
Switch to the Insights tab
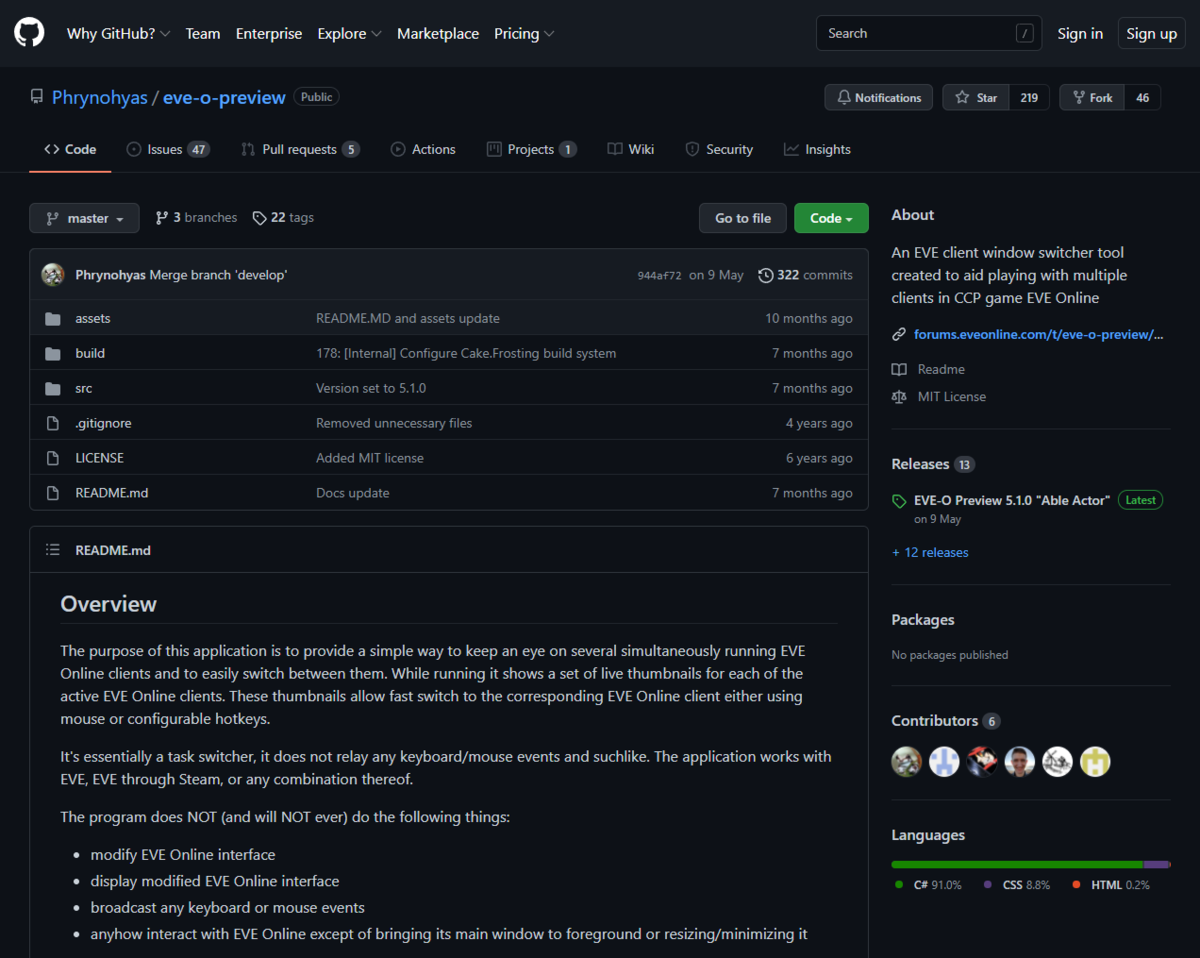[x=817, y=149]
